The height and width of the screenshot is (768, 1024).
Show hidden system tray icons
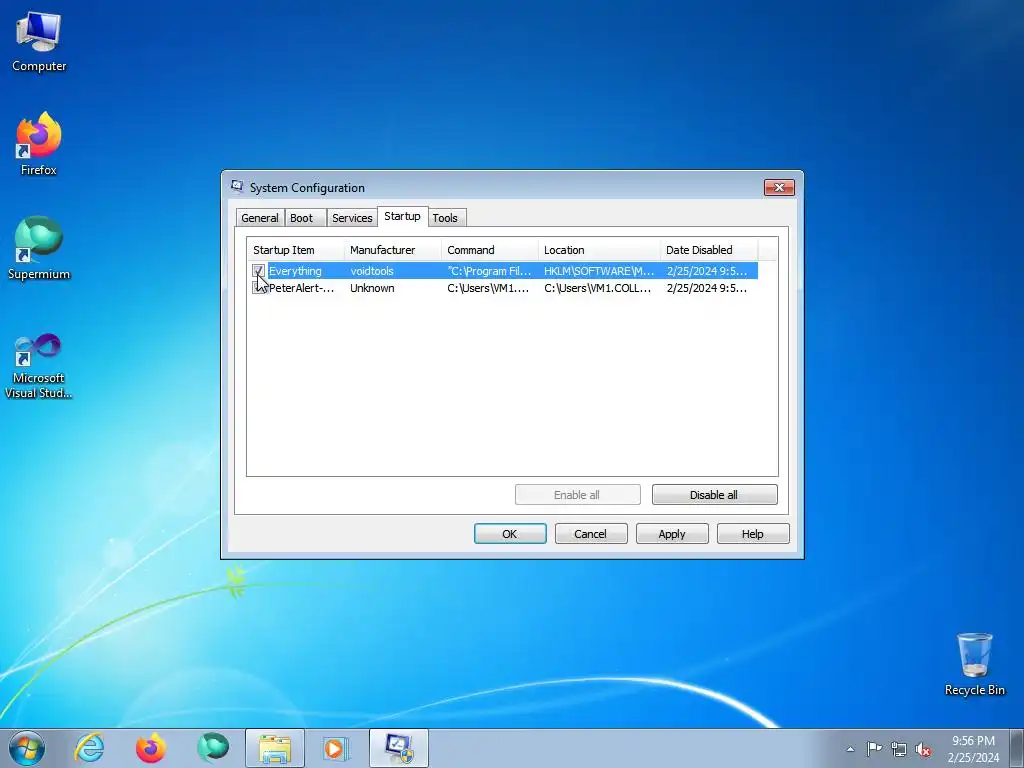(x=850, y=749)
